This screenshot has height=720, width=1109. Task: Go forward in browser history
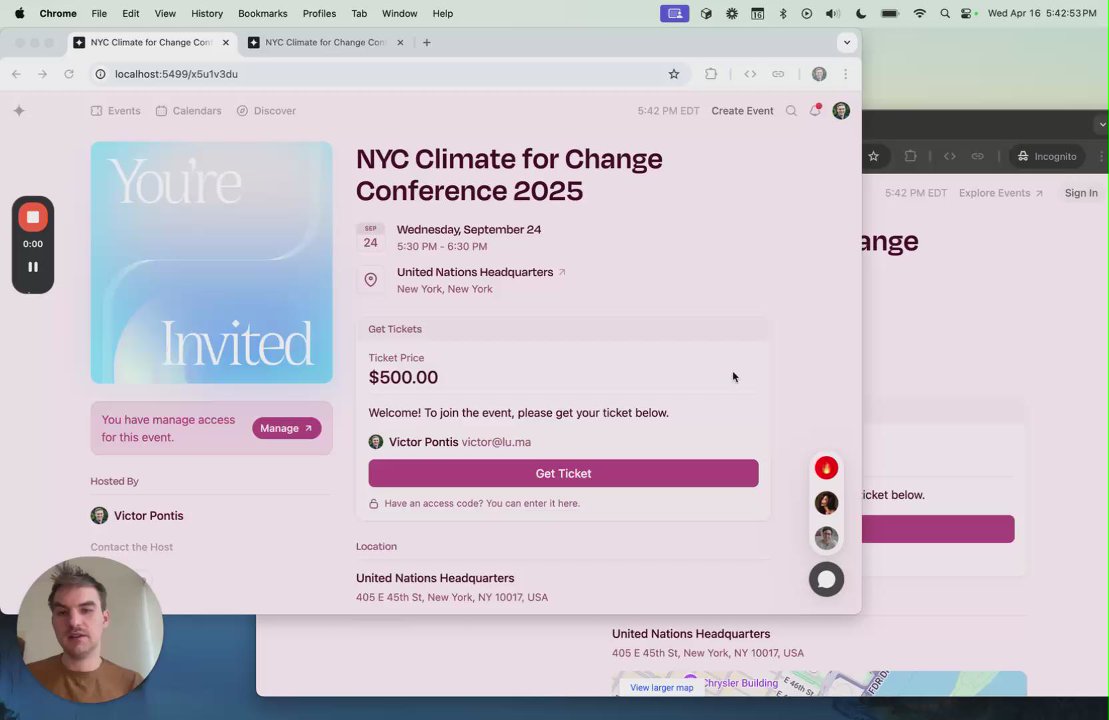[x=42, y=74]
